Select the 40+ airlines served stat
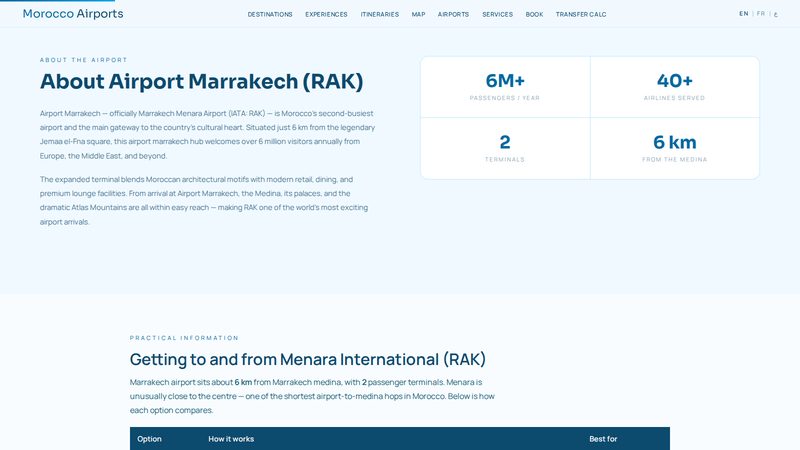 pos(674,87)
